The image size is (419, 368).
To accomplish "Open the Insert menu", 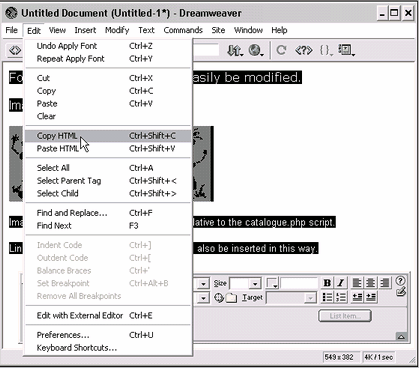I will coord(85,30).
